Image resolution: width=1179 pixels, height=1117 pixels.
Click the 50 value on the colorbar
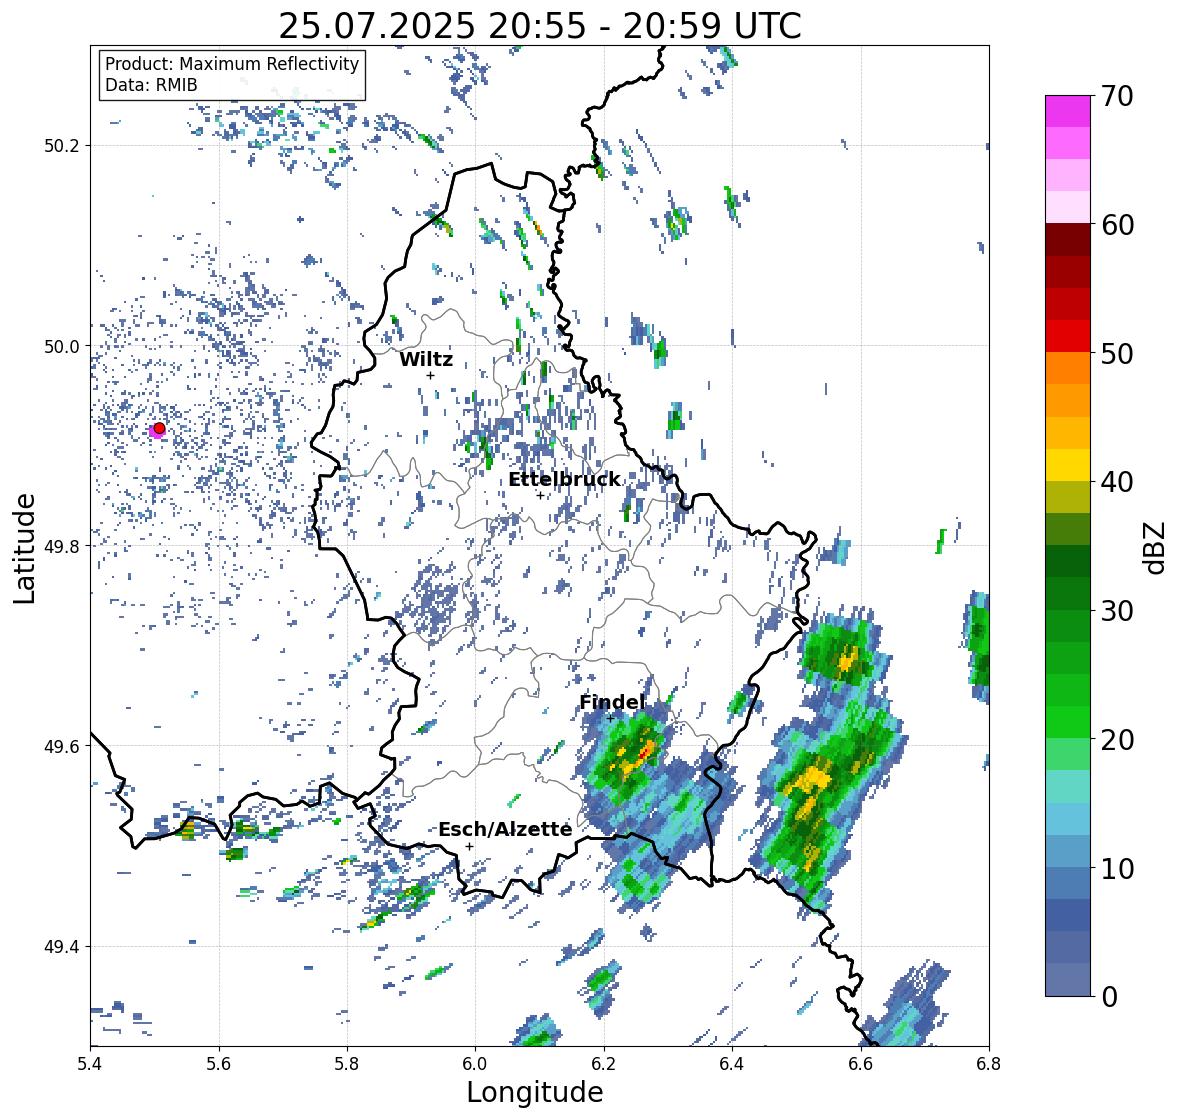1117,353
